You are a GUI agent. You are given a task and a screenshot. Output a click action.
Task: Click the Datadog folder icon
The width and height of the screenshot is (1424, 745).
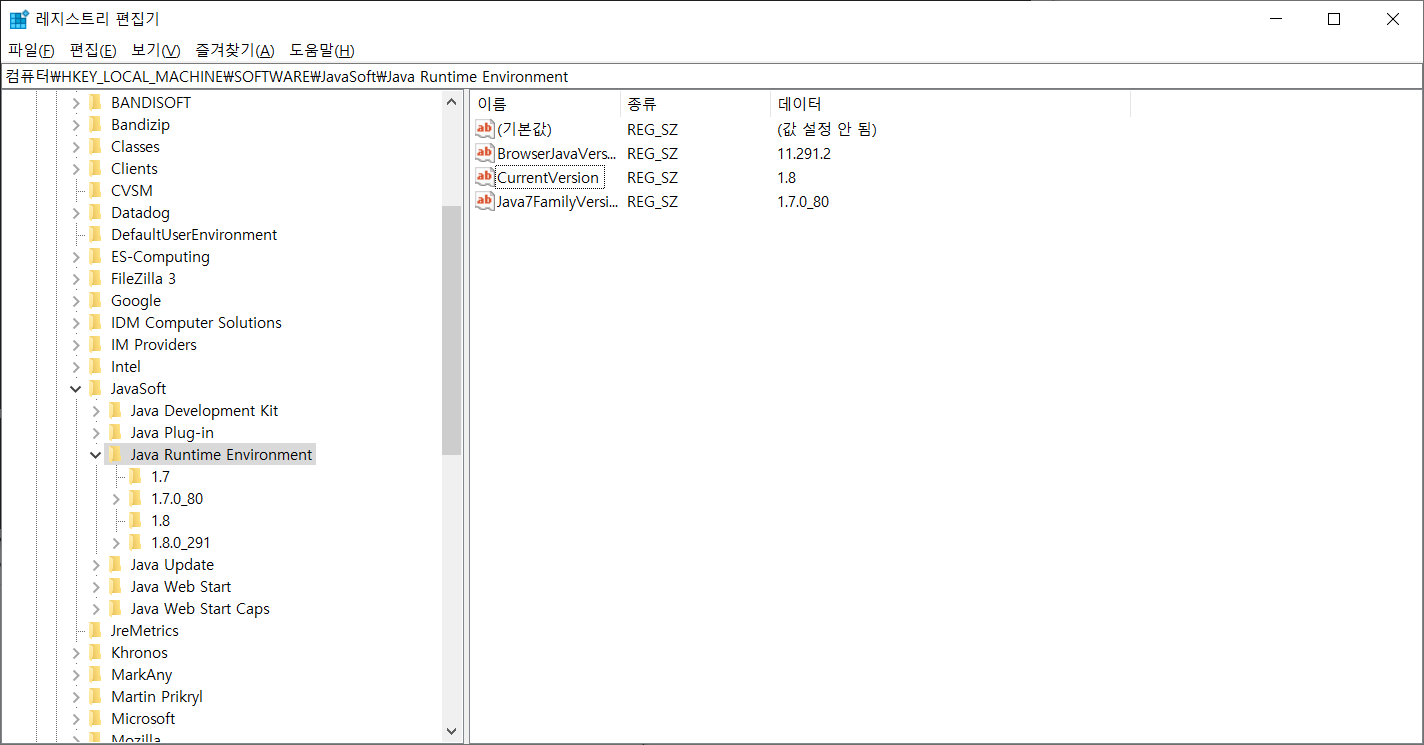(x=96, y=212)
